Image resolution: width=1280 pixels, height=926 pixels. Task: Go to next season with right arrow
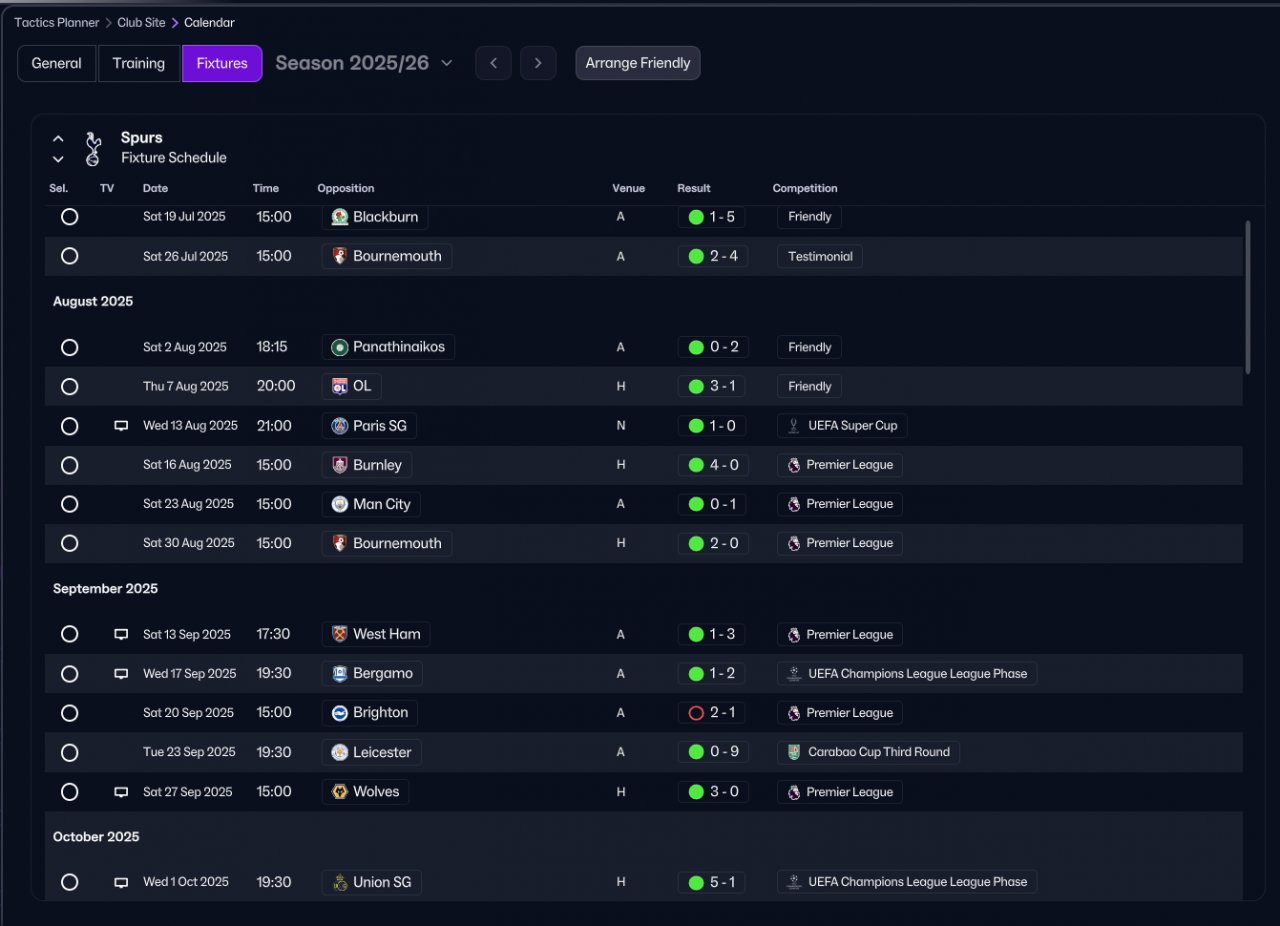click(x=538, y=63)
